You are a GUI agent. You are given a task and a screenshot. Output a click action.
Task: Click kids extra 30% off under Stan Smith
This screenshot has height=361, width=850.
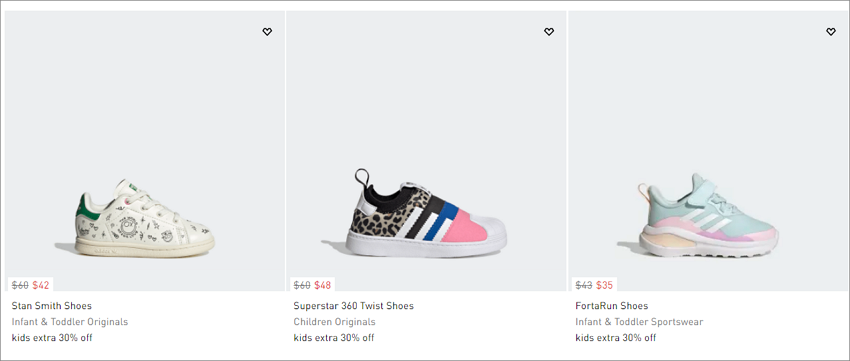pyautogui.click(x=52, y=338)
